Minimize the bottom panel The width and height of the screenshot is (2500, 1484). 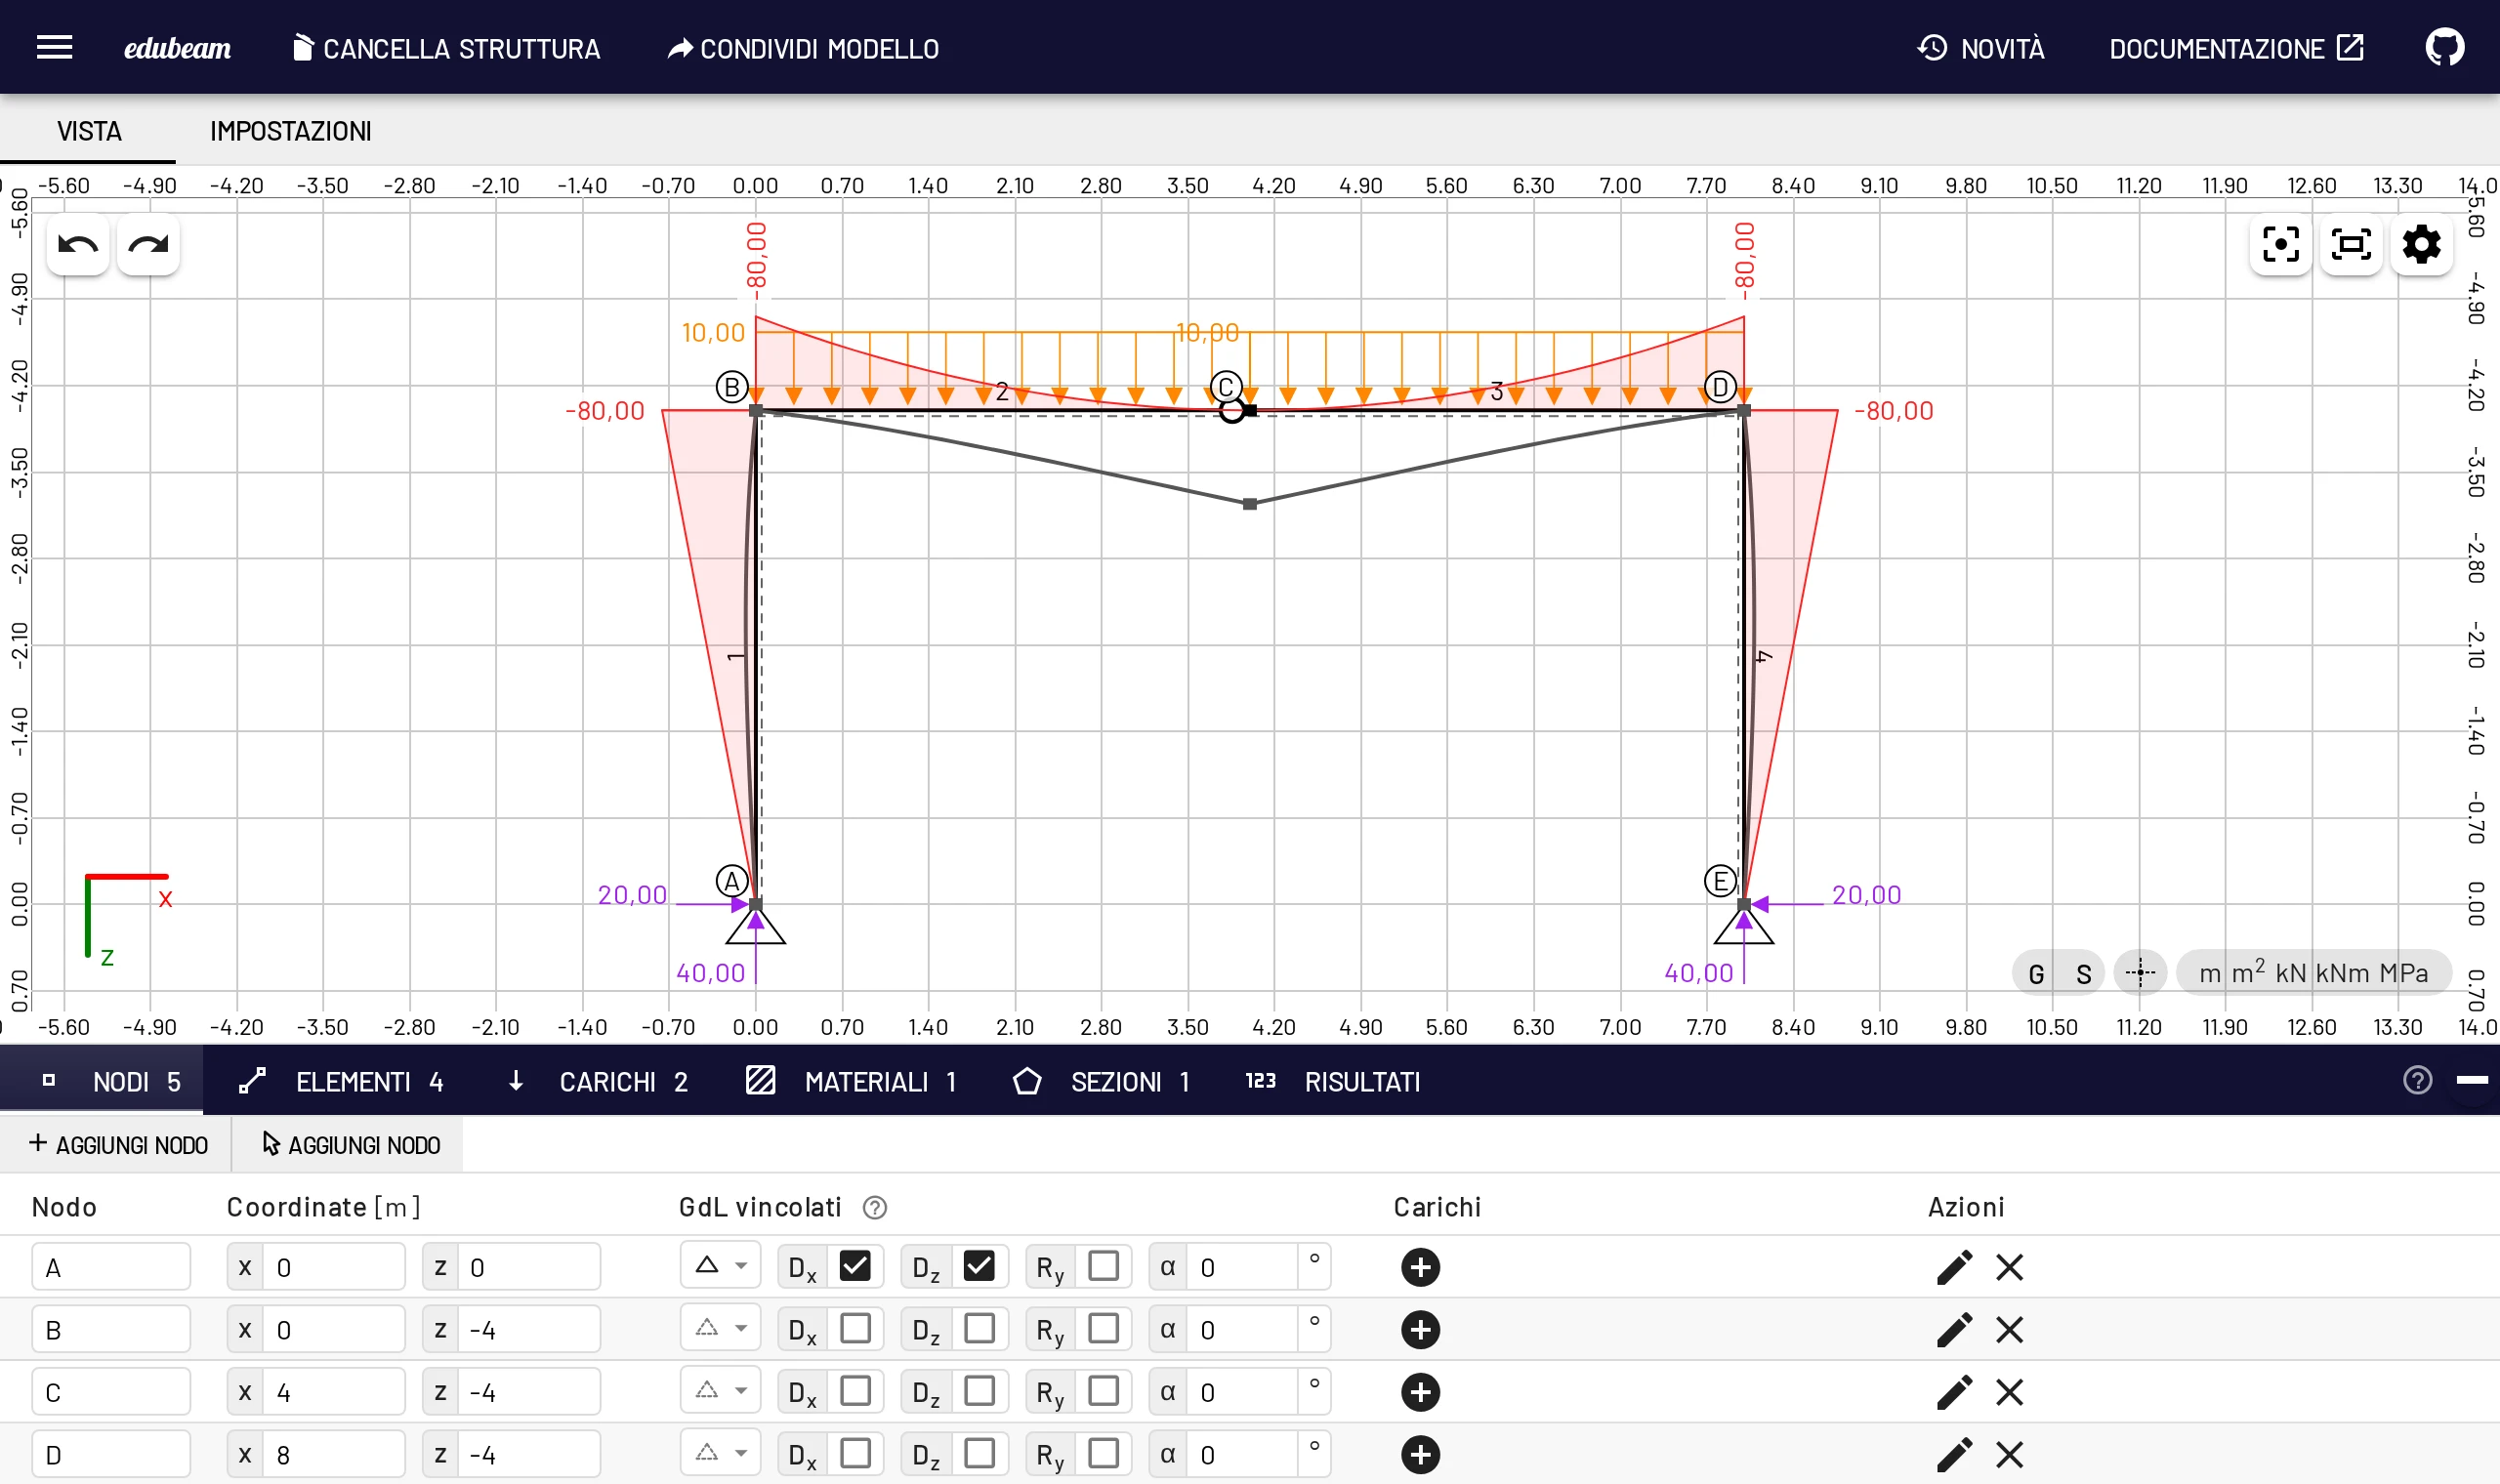[2471, 1080]
